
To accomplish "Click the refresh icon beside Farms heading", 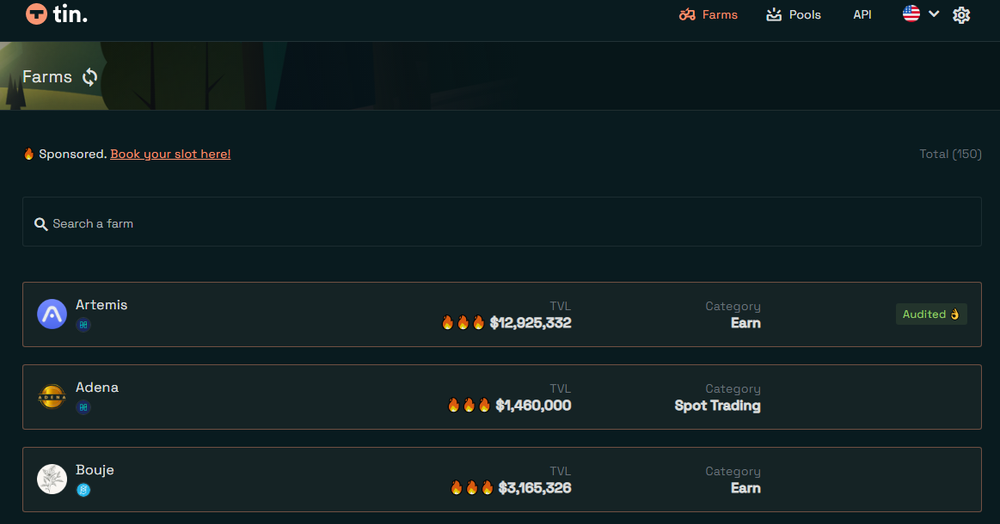I will click(x=90, y=77).
